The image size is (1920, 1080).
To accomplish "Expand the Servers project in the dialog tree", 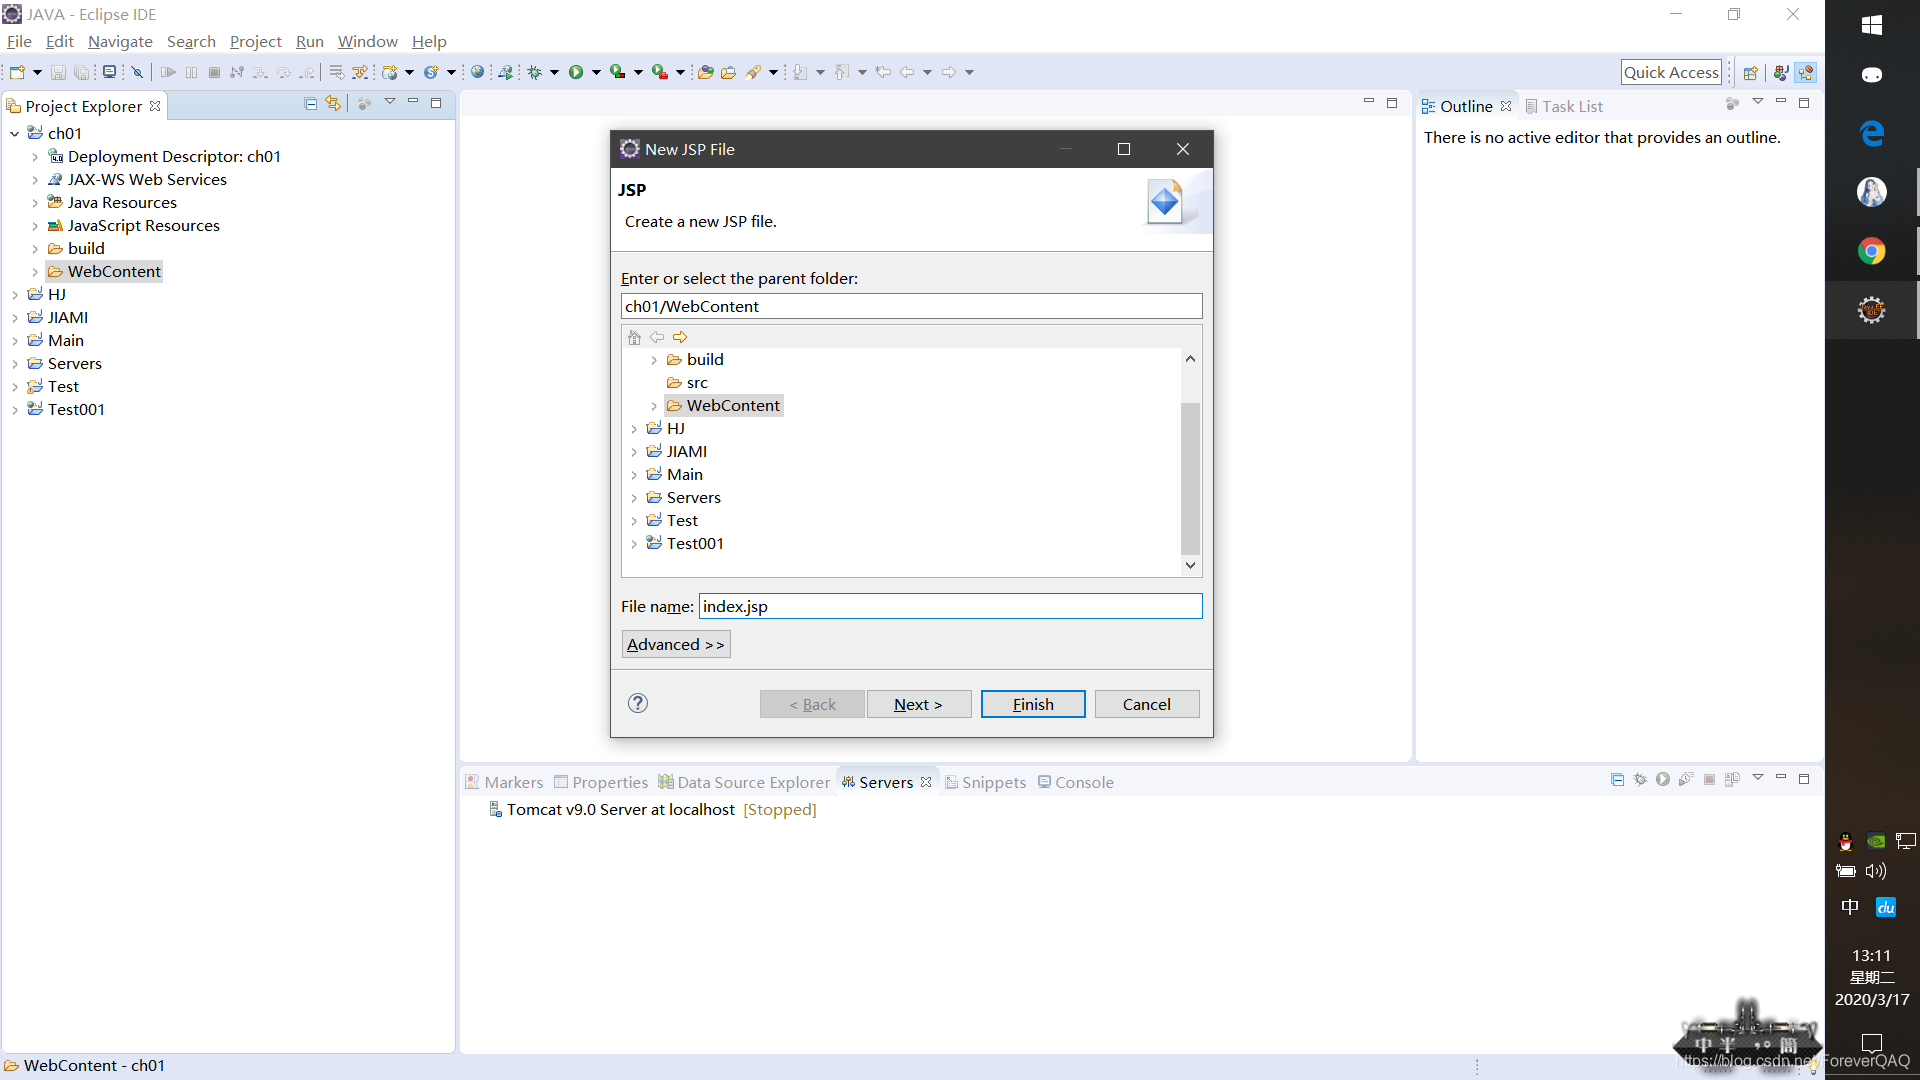I will 635,497.
